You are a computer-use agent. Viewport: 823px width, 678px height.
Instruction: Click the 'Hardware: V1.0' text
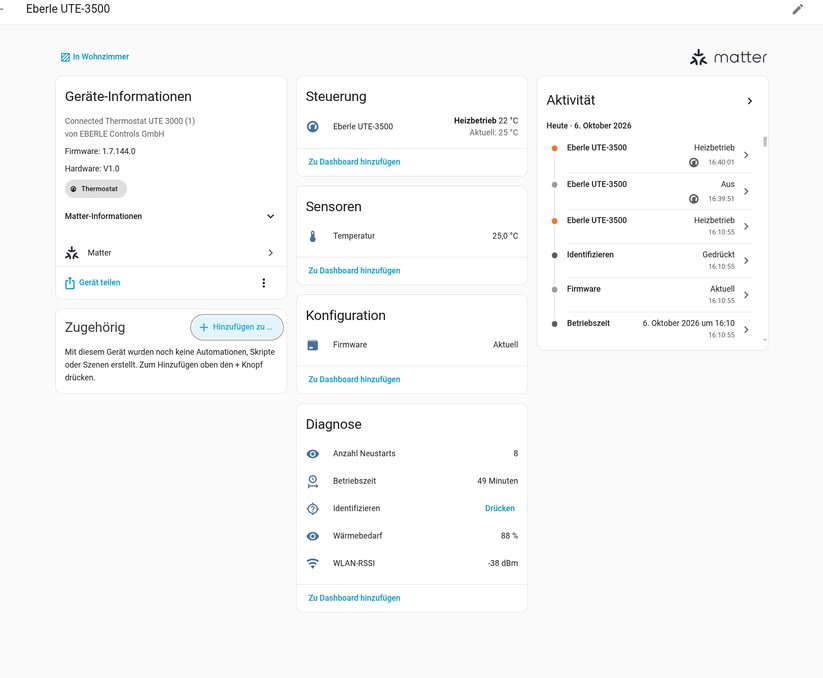pos(92,168)
